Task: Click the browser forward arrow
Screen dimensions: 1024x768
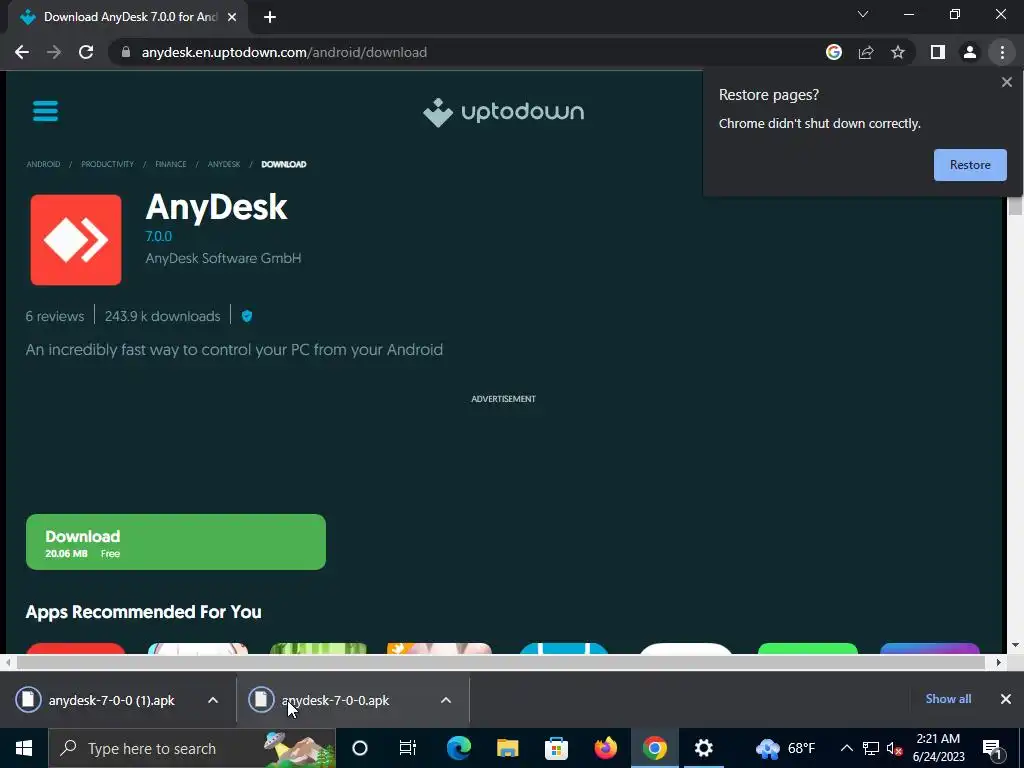Action: [x=54, y=52]
